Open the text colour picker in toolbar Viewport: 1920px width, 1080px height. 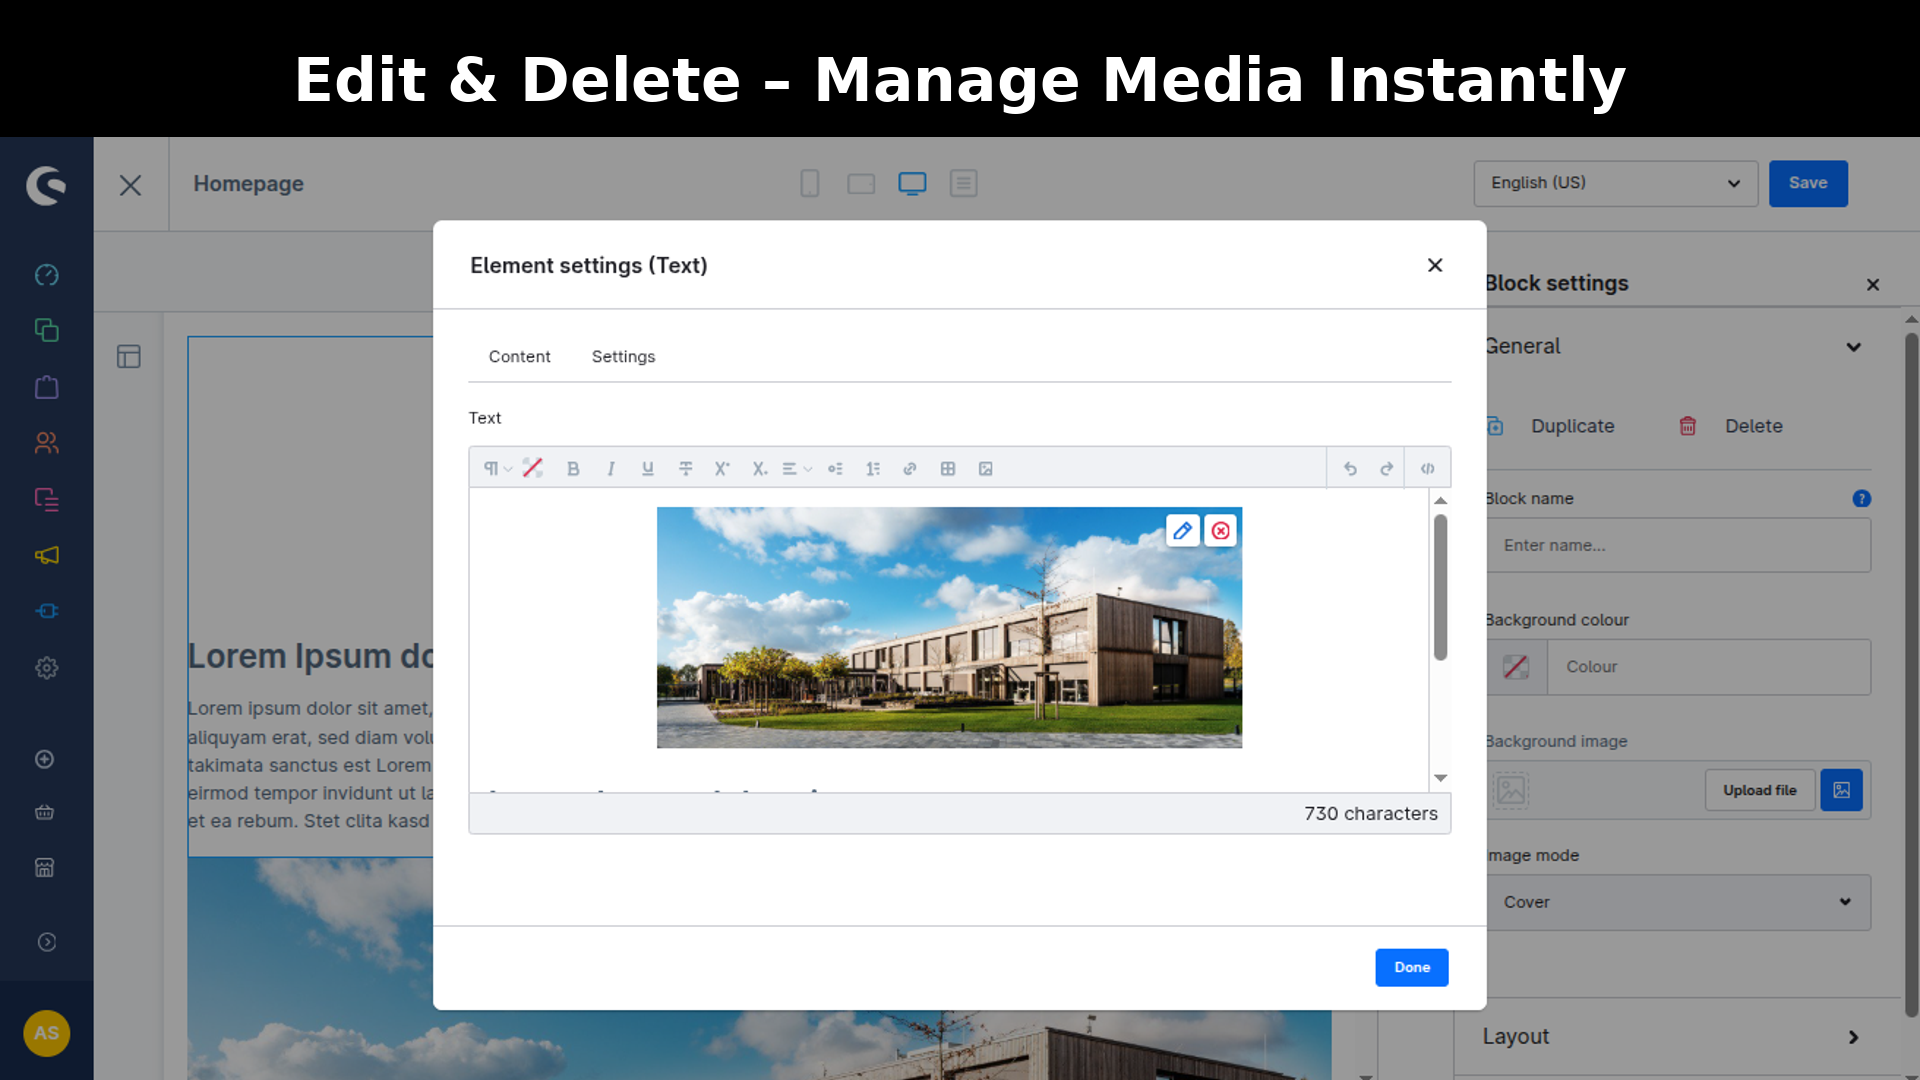533,468
